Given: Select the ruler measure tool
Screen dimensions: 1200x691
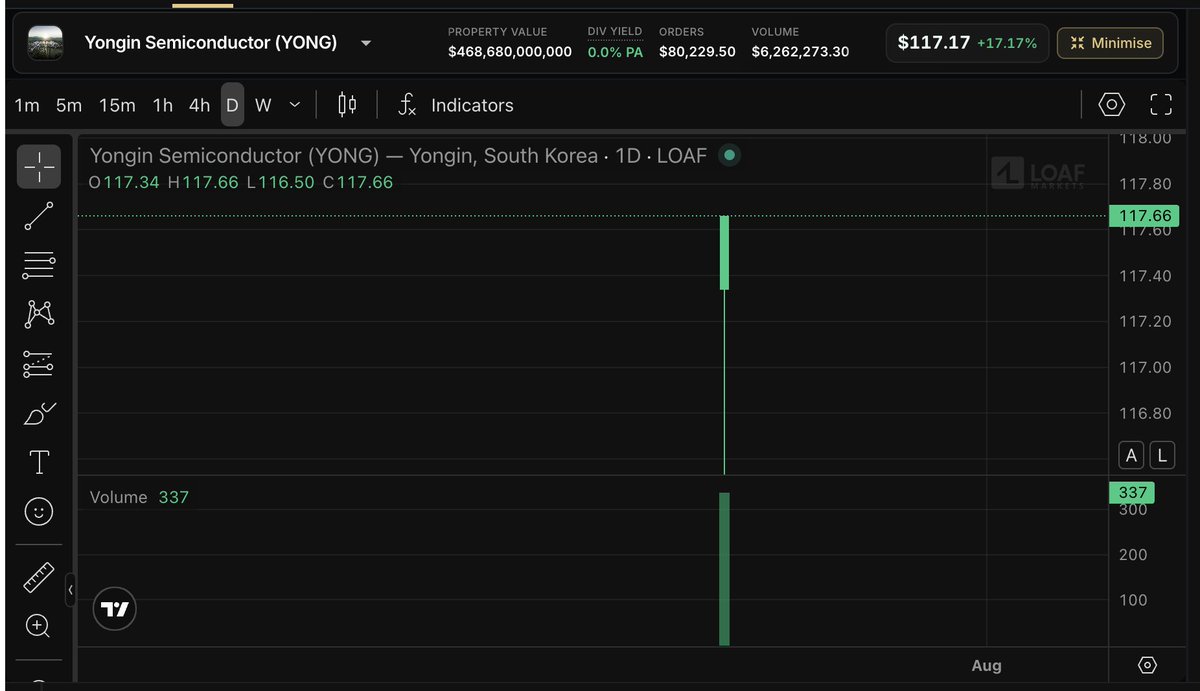Looking at the screenshot, I should point(39,577).
